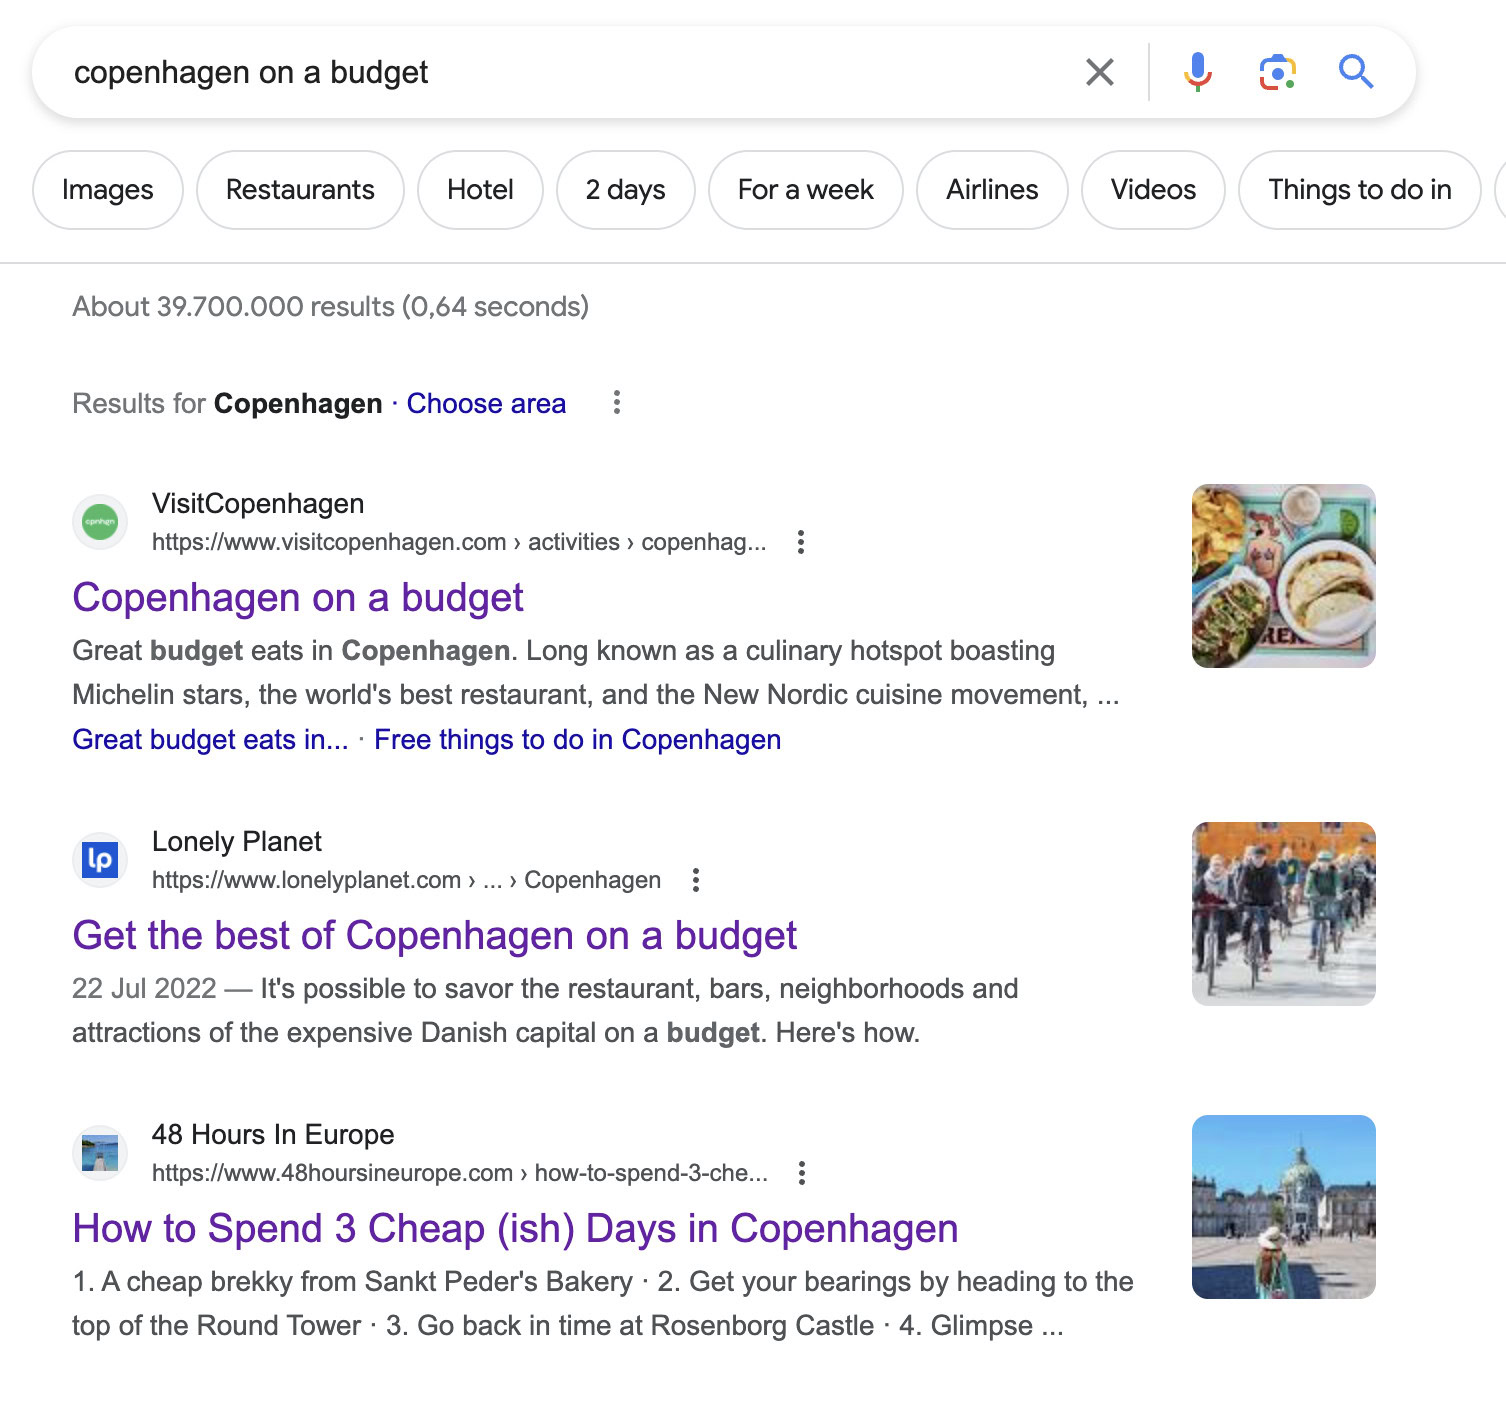Open Google Lens image search
Image resolution: width=1506 pixels, height=1412 pixels.
pyautogui.click(x=1275, y=71)
